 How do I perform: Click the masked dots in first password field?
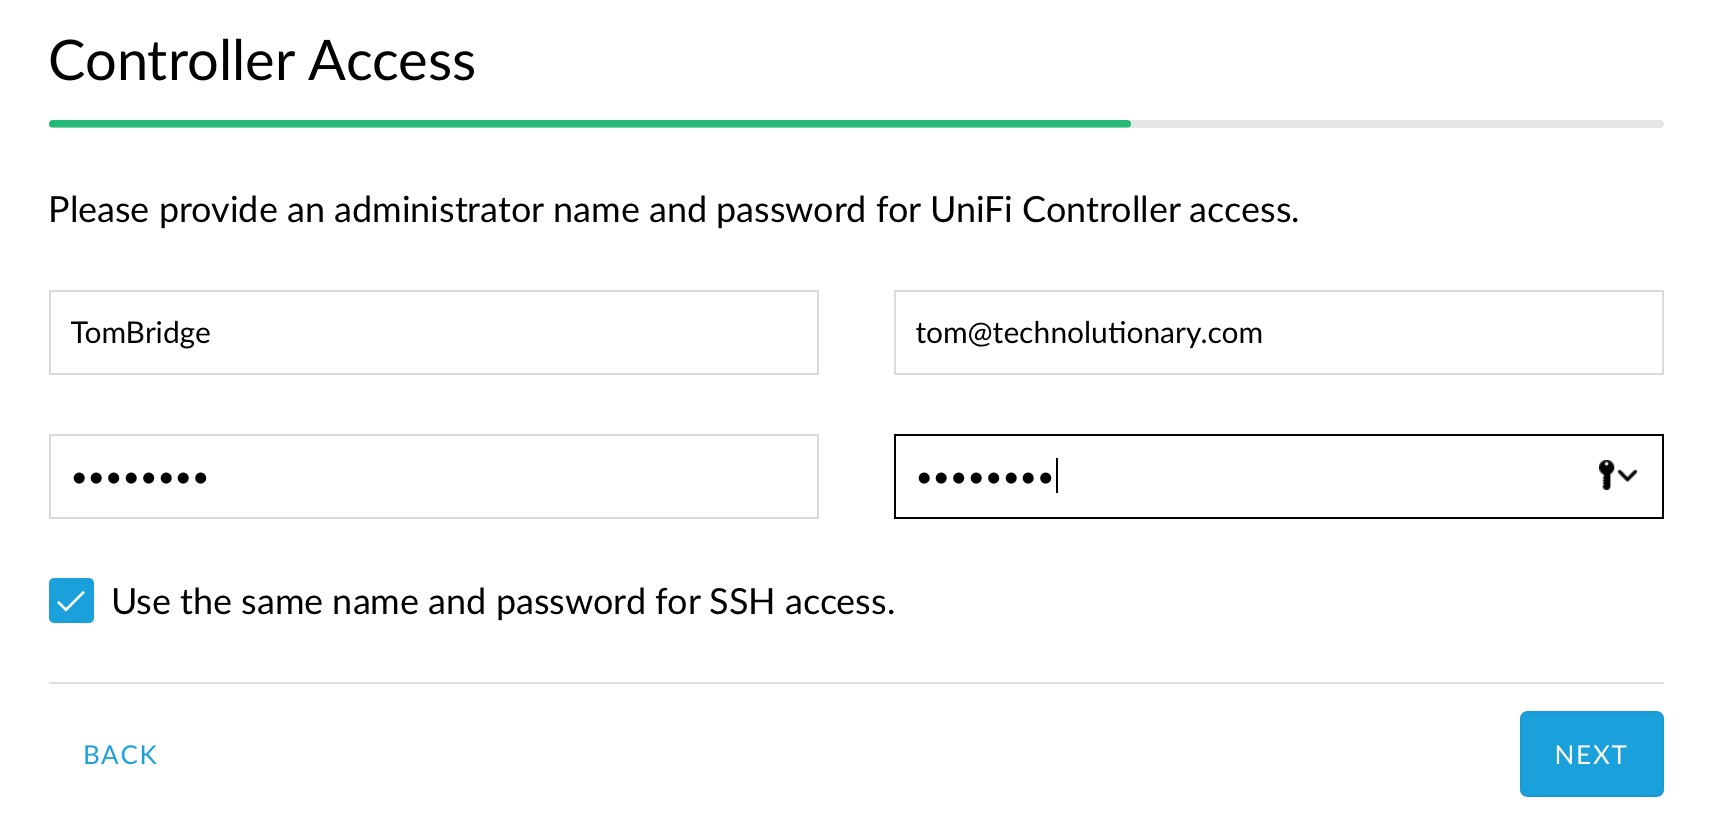(x=140, y=478)
